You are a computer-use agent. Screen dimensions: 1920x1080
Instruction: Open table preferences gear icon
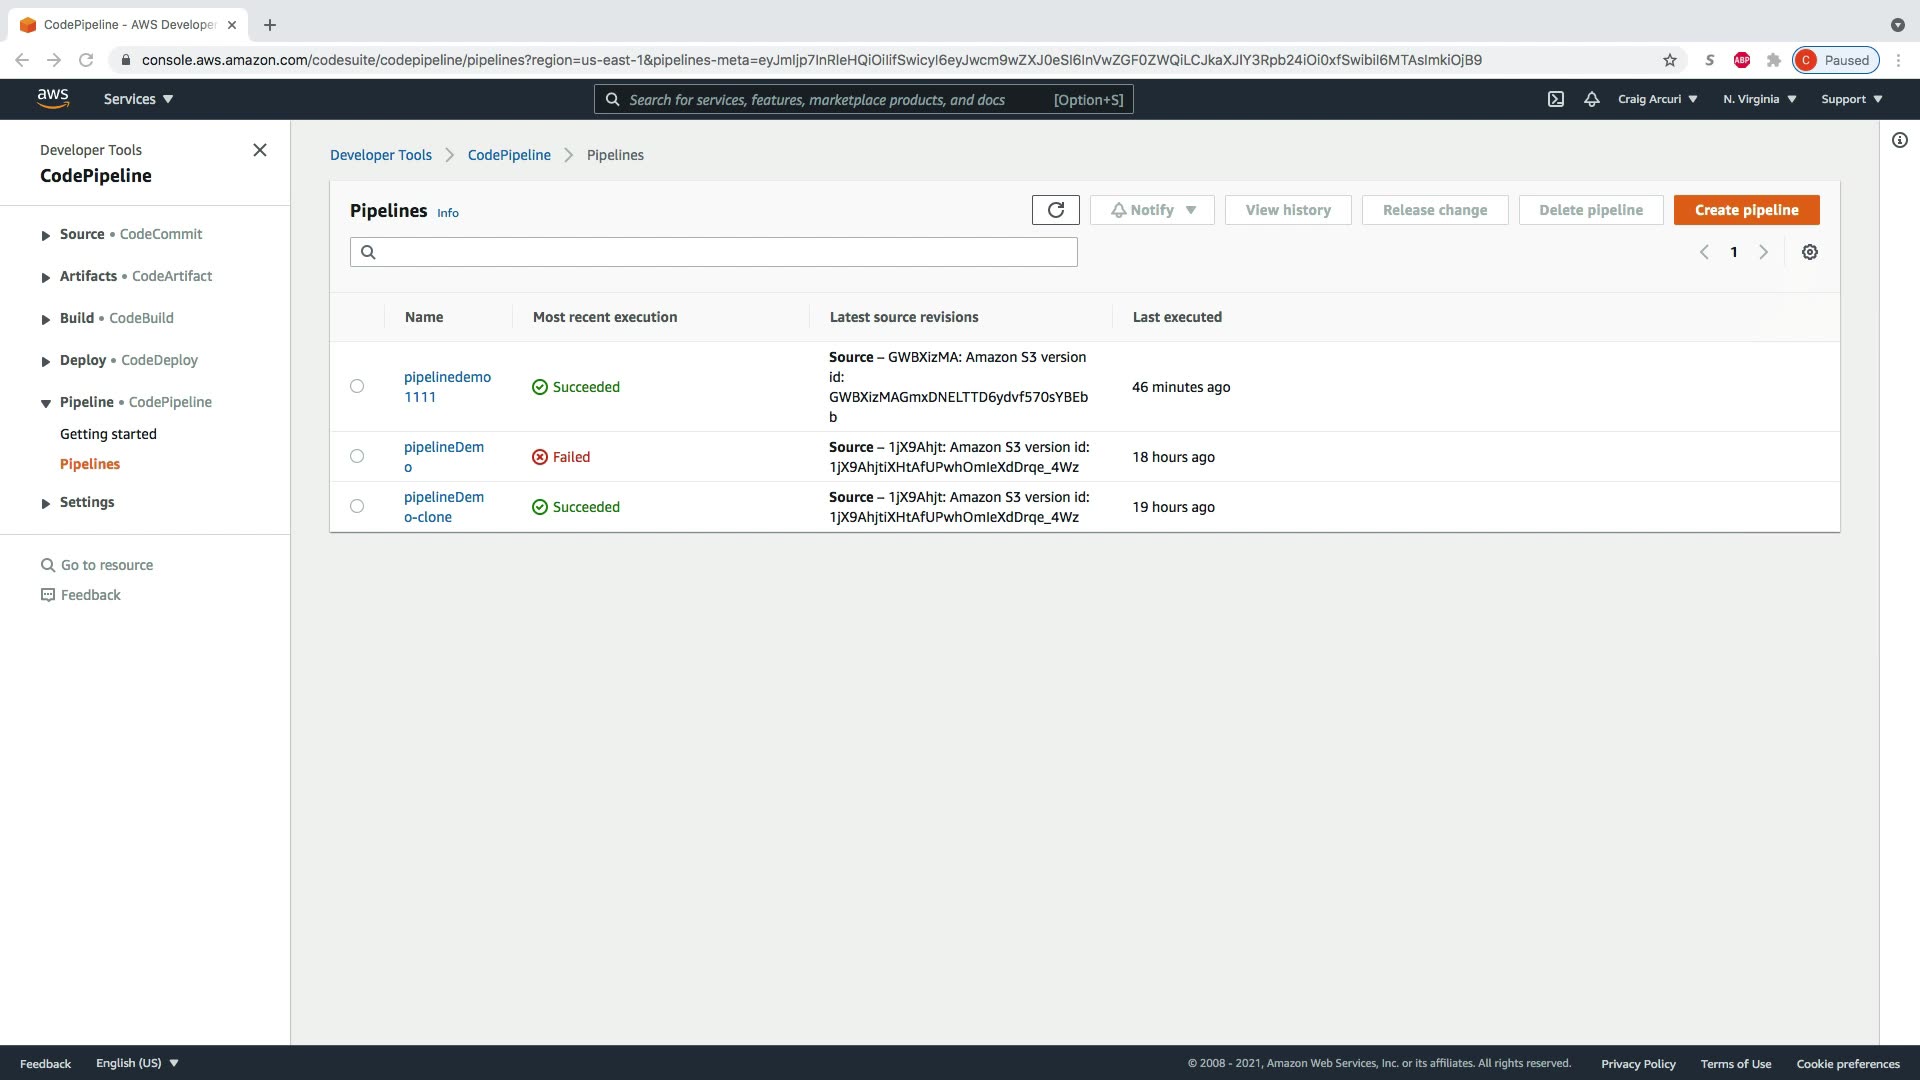click(x=1809, y=252)
